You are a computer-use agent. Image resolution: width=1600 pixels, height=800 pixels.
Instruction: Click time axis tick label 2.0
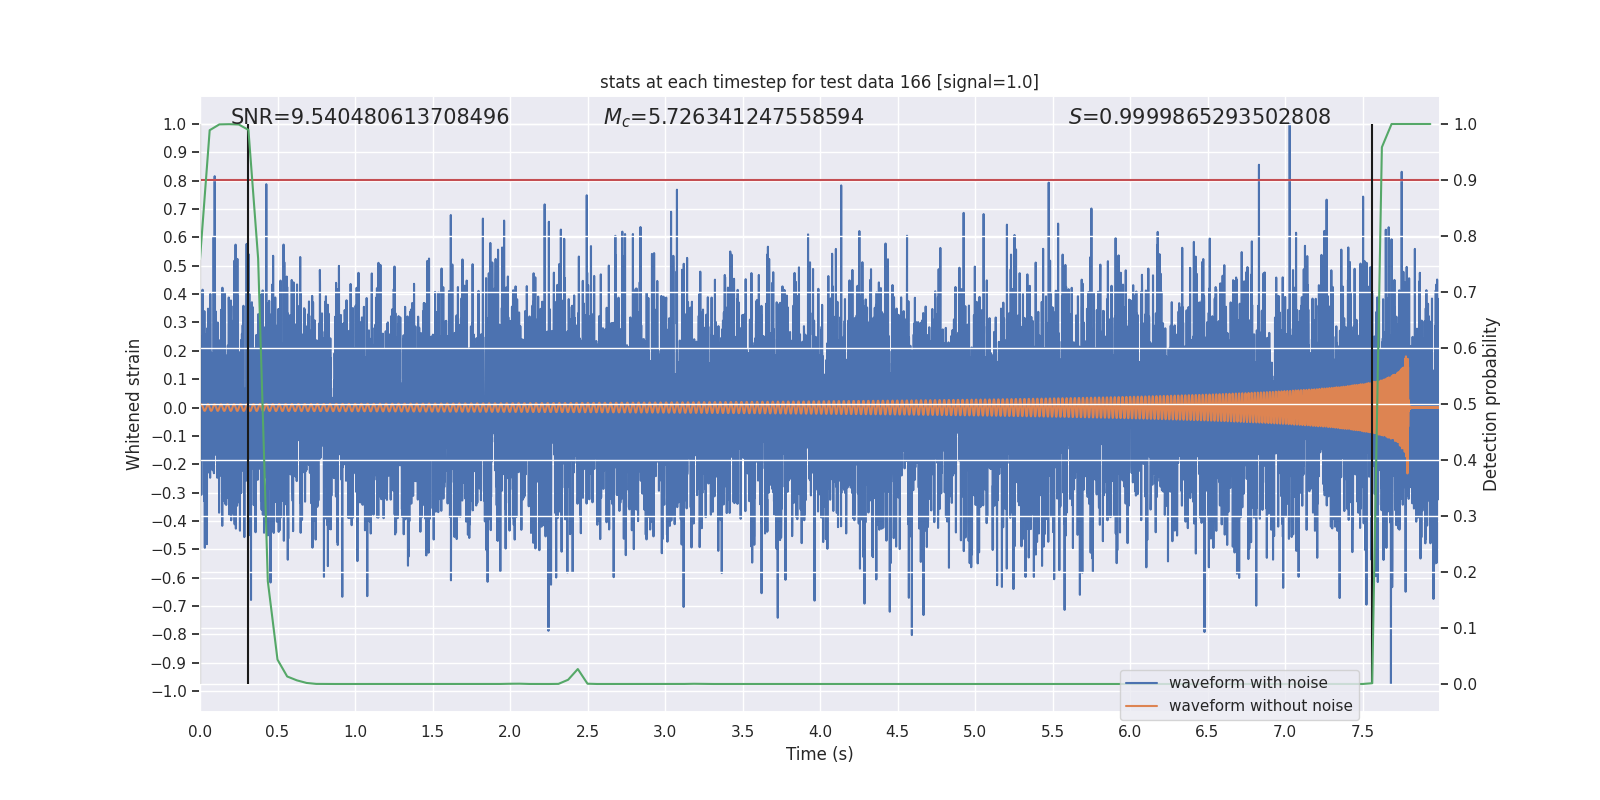pos(510,731)
